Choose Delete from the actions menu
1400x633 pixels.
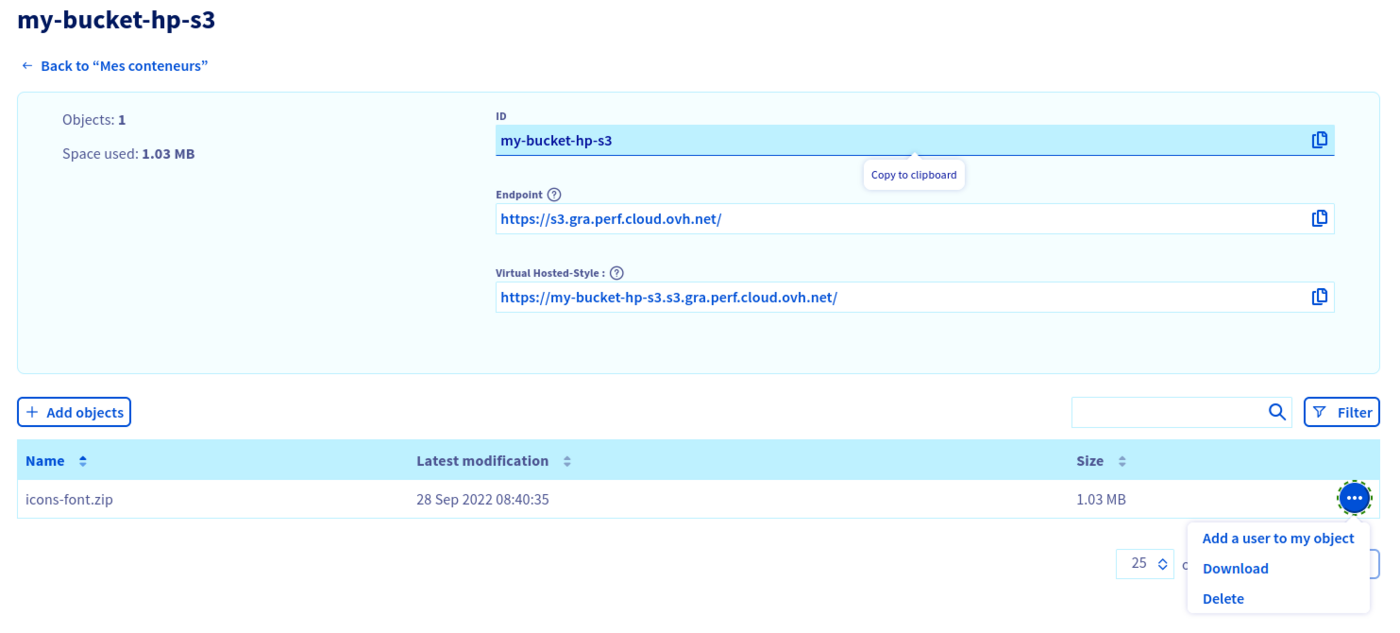pos(1223,599)
